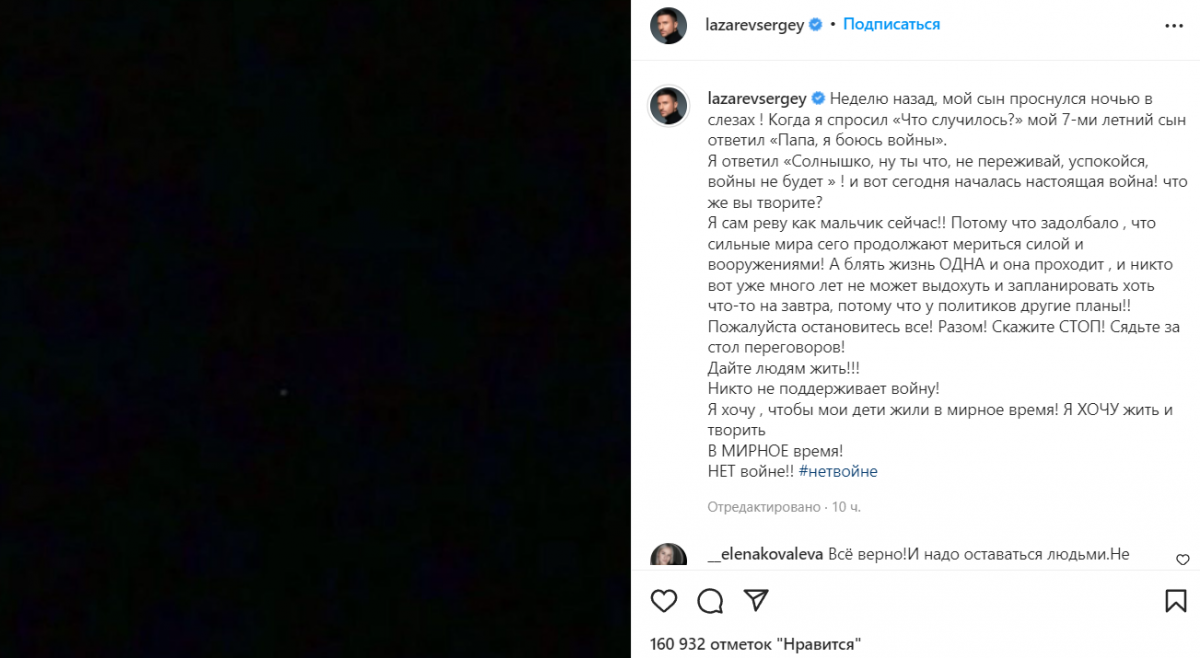Open lazarevsergey avatar in the post header
The image size is (1200, 658).
(667, 25)
